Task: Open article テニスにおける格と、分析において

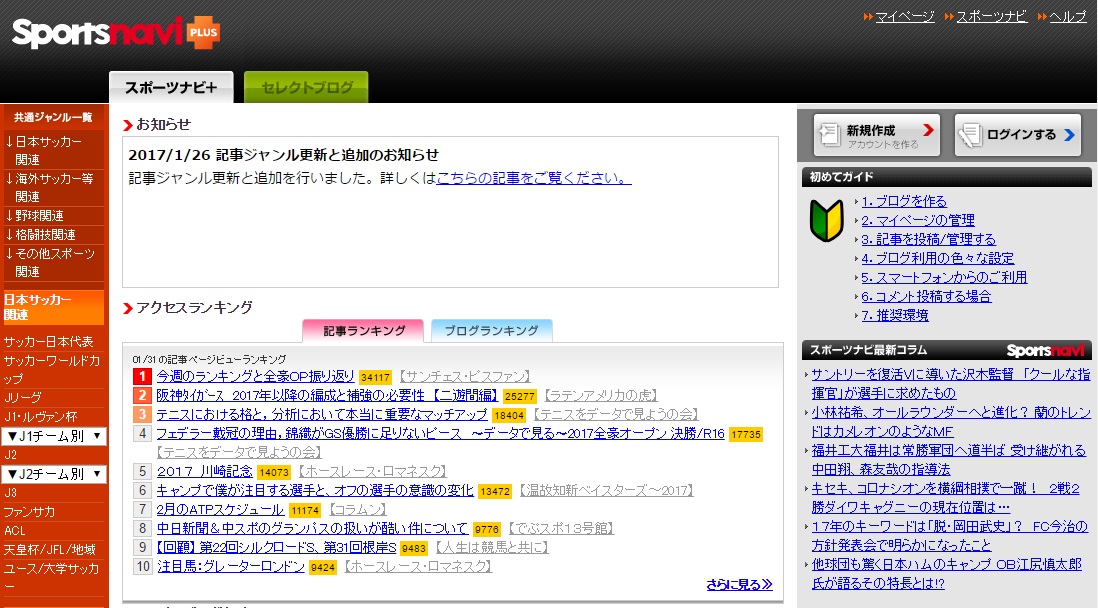Action: (x=322, y=415)
